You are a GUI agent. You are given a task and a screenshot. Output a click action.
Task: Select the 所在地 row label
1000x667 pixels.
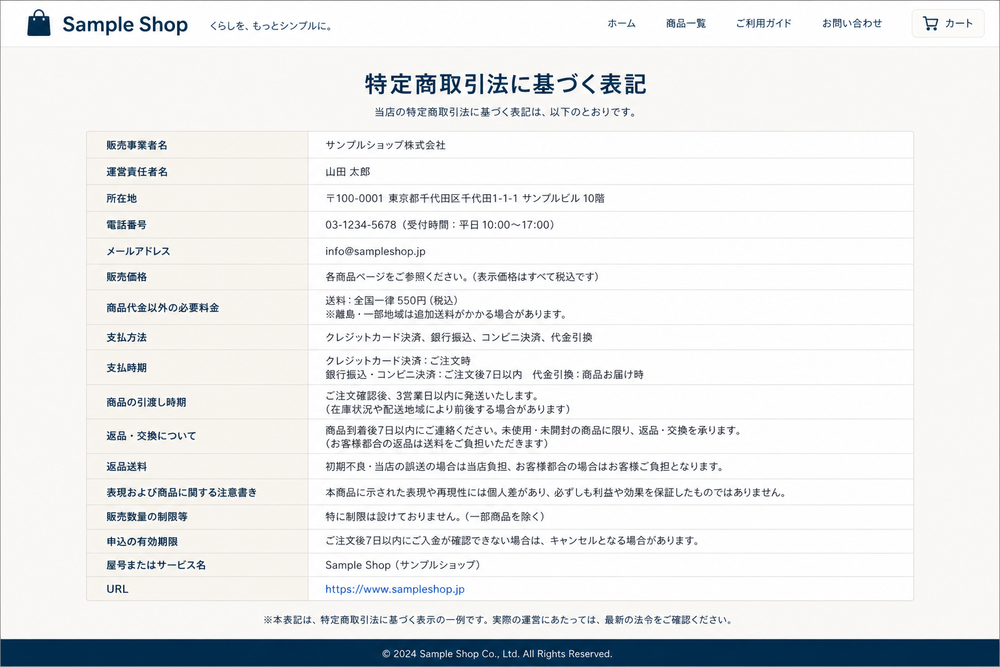click(x=121, y=198)
